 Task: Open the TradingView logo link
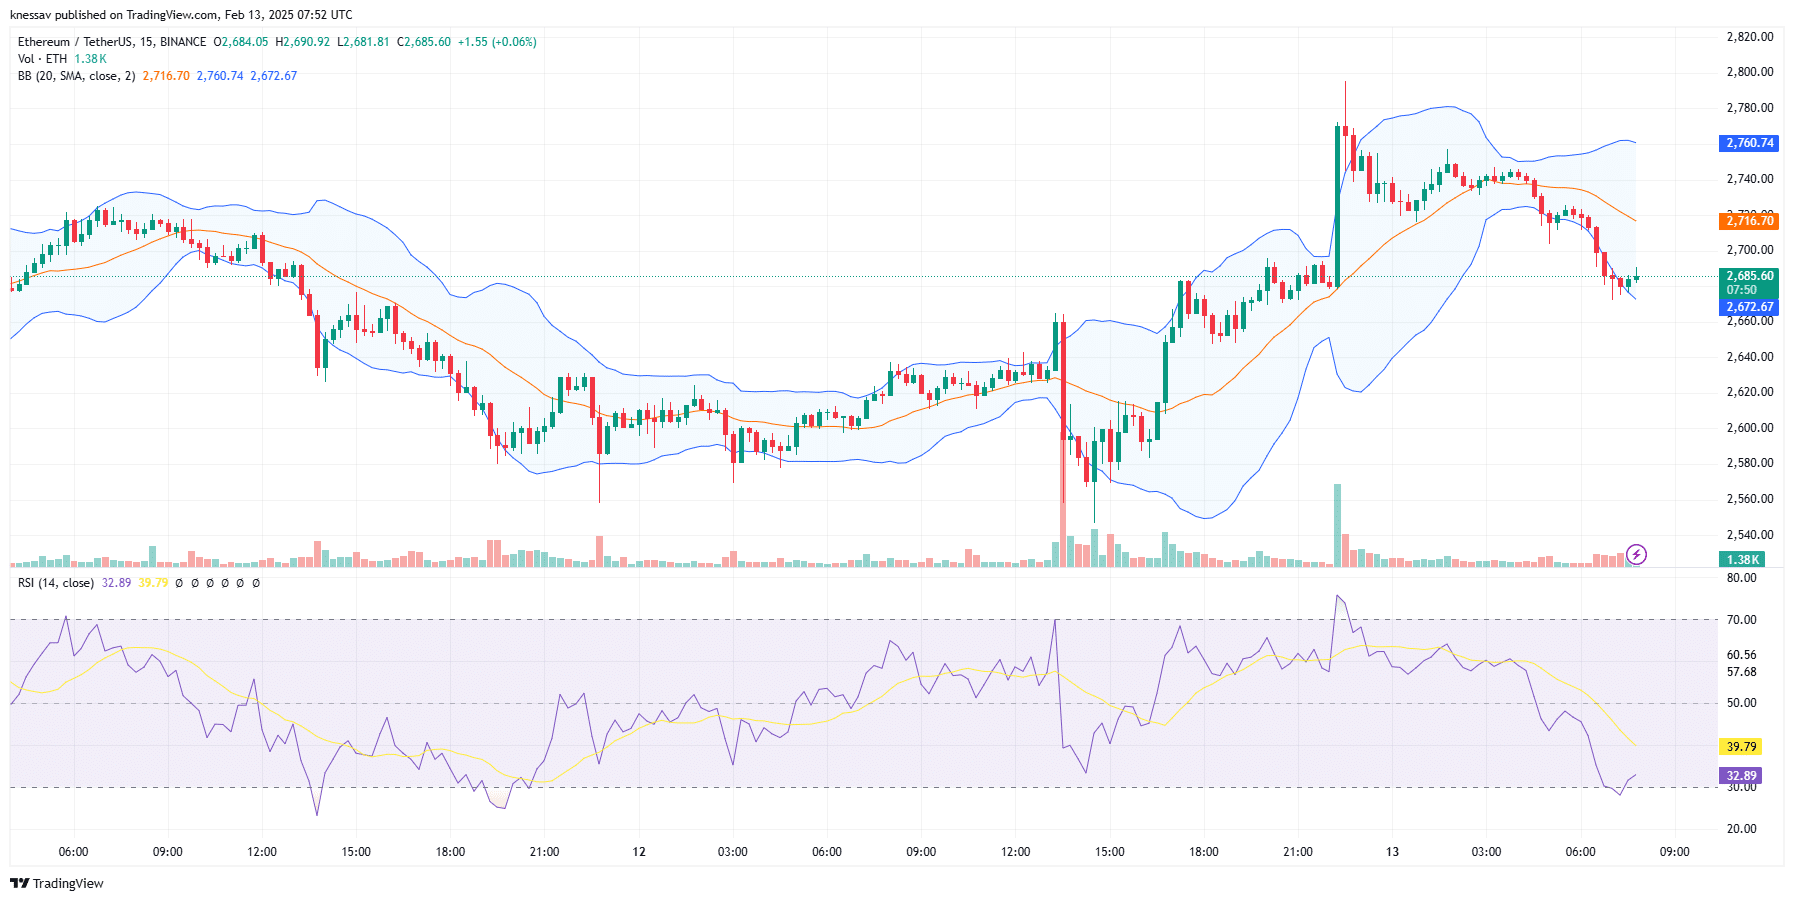pyautogui.click(x=57, y=883)
